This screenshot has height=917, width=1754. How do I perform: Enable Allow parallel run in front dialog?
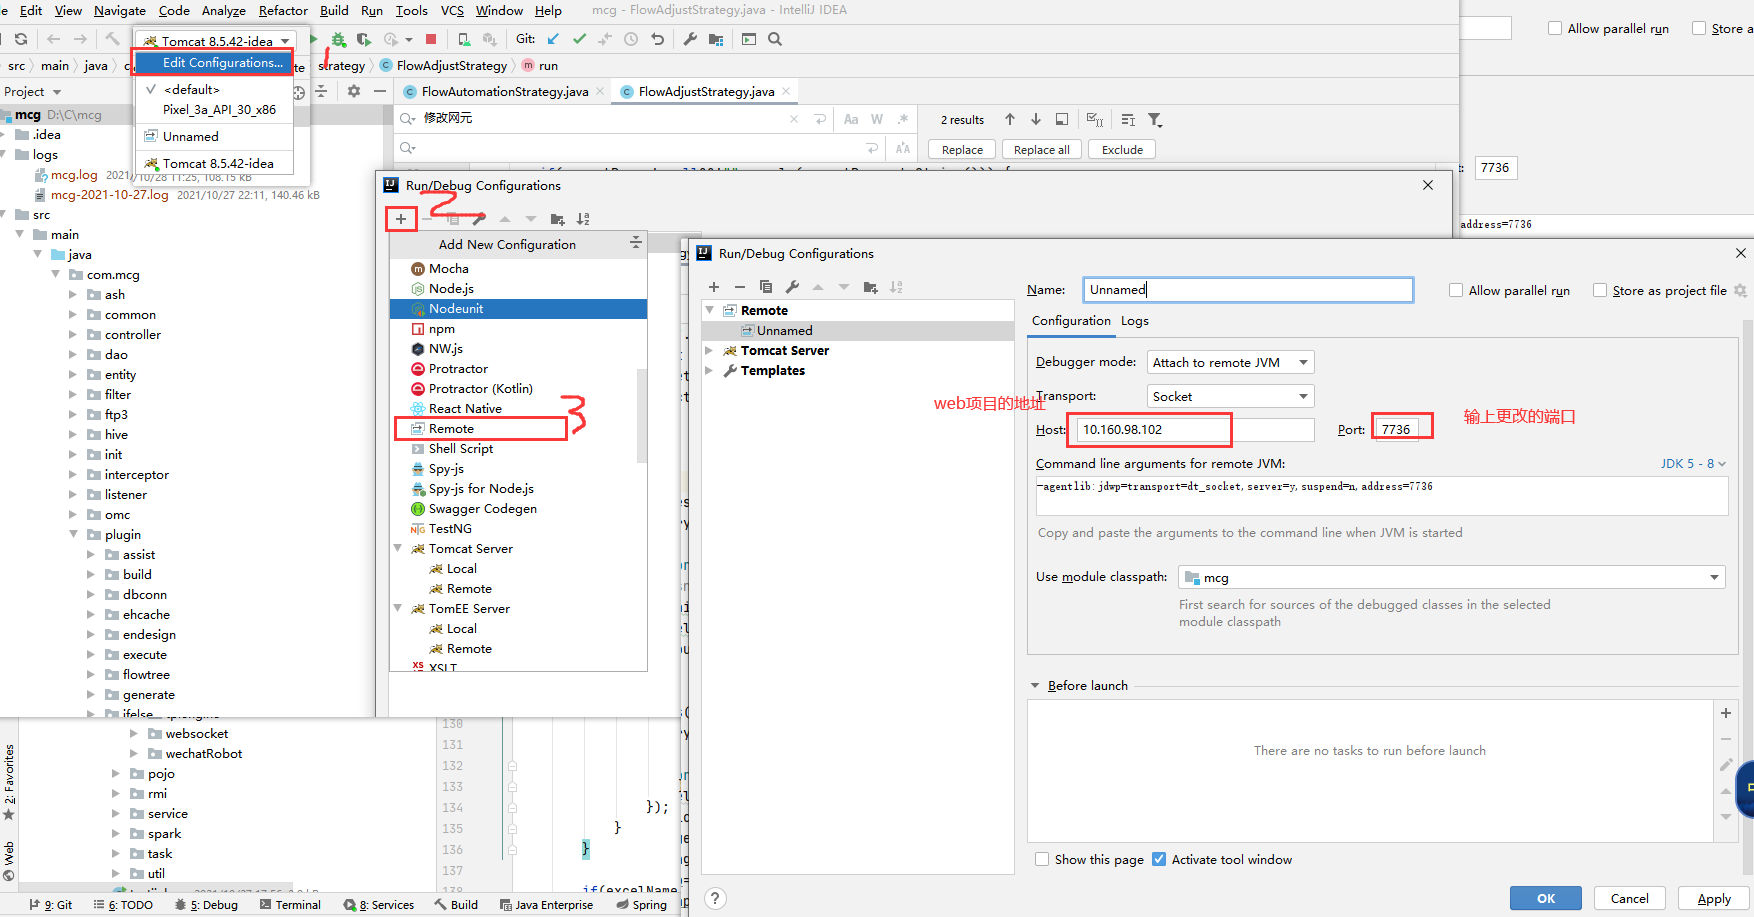tap(1456, 290)
